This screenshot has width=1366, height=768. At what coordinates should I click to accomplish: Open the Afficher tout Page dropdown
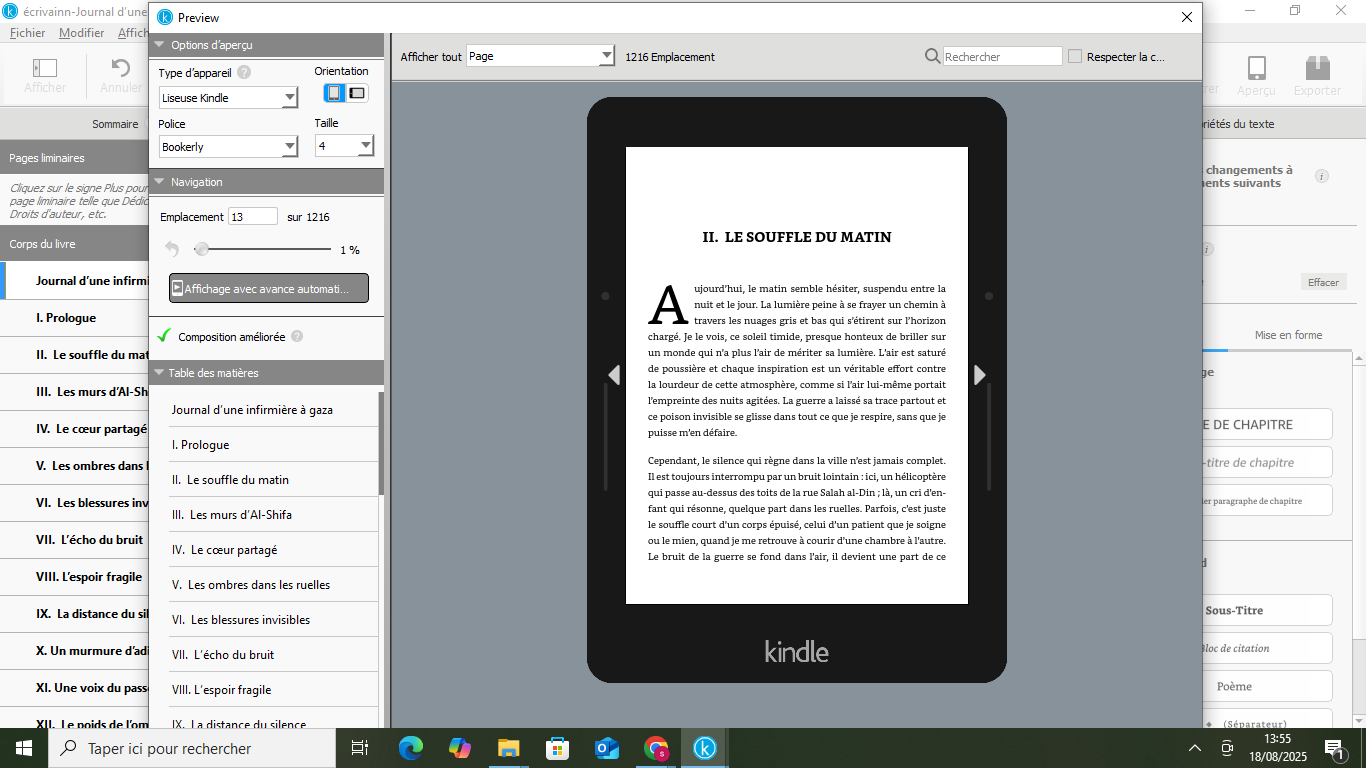point(540,57)
